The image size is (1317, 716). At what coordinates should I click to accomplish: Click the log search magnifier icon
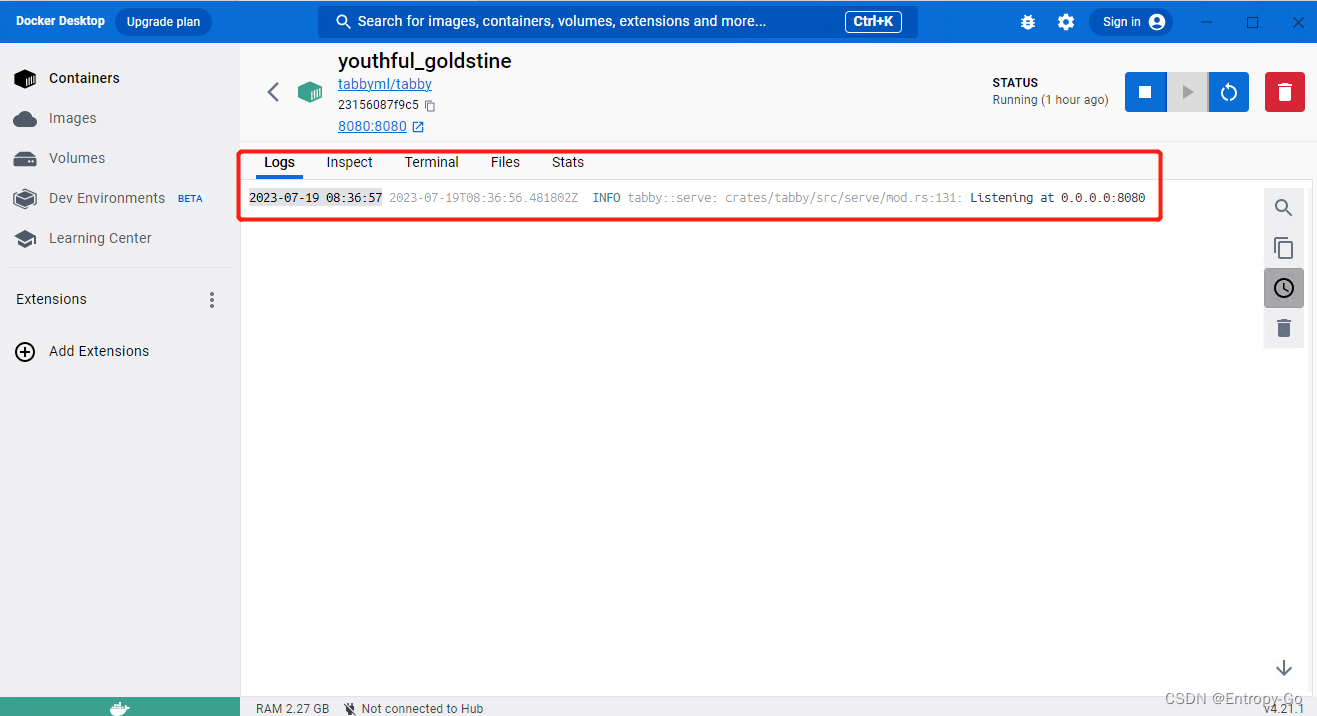pyautogui.click(x=1283, y=208)
